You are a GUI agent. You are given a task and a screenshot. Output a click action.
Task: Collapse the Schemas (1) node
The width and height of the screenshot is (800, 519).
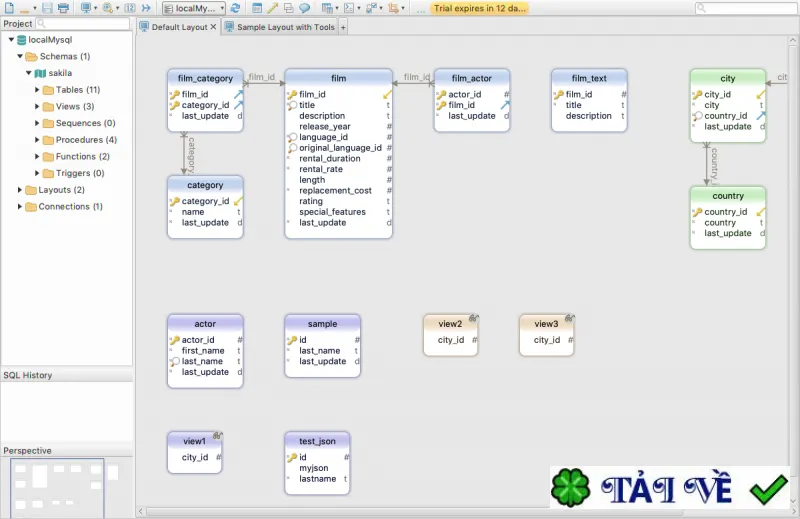tap(20, 56)
